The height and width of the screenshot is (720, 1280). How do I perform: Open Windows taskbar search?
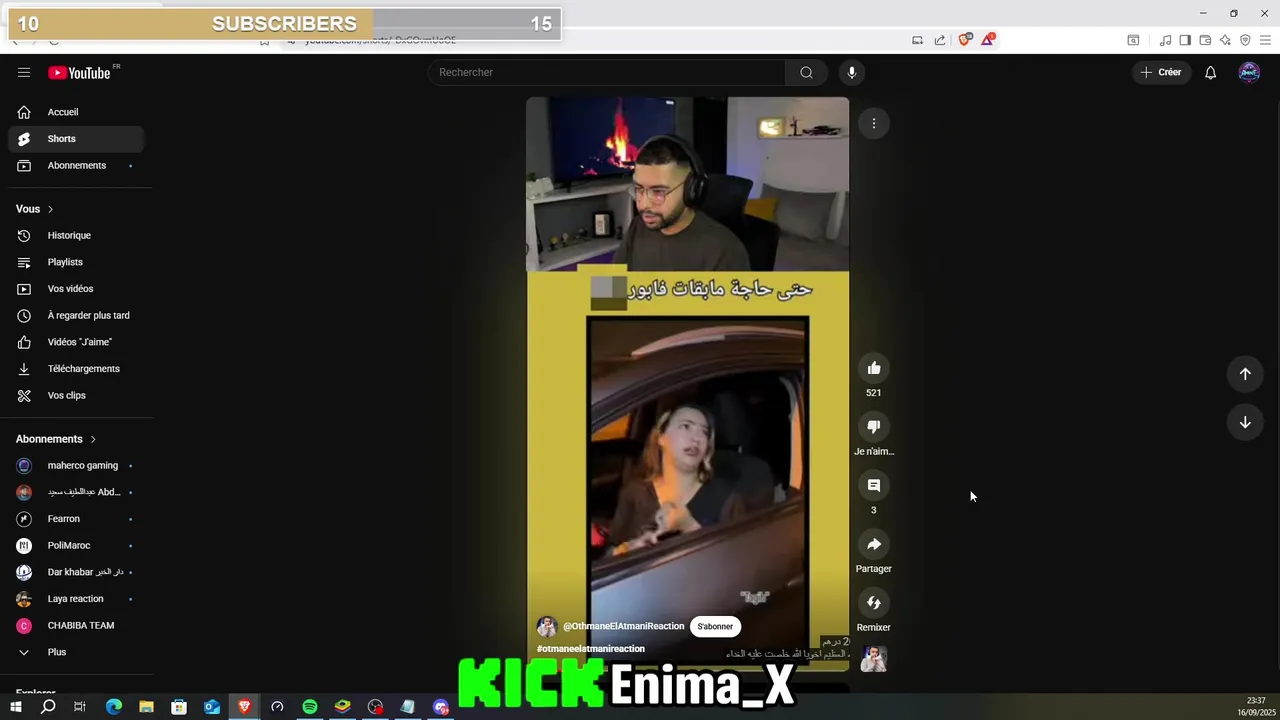tap(48, 707)
